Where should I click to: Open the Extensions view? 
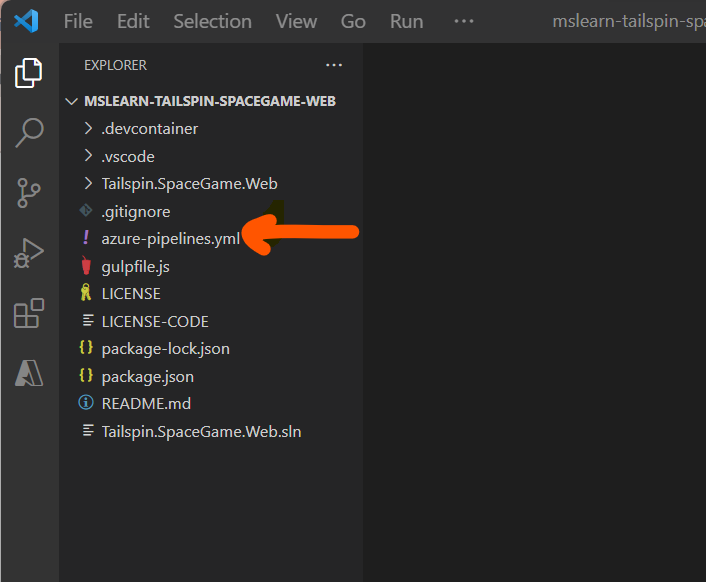pyautogui.click(x=29, y=313)
